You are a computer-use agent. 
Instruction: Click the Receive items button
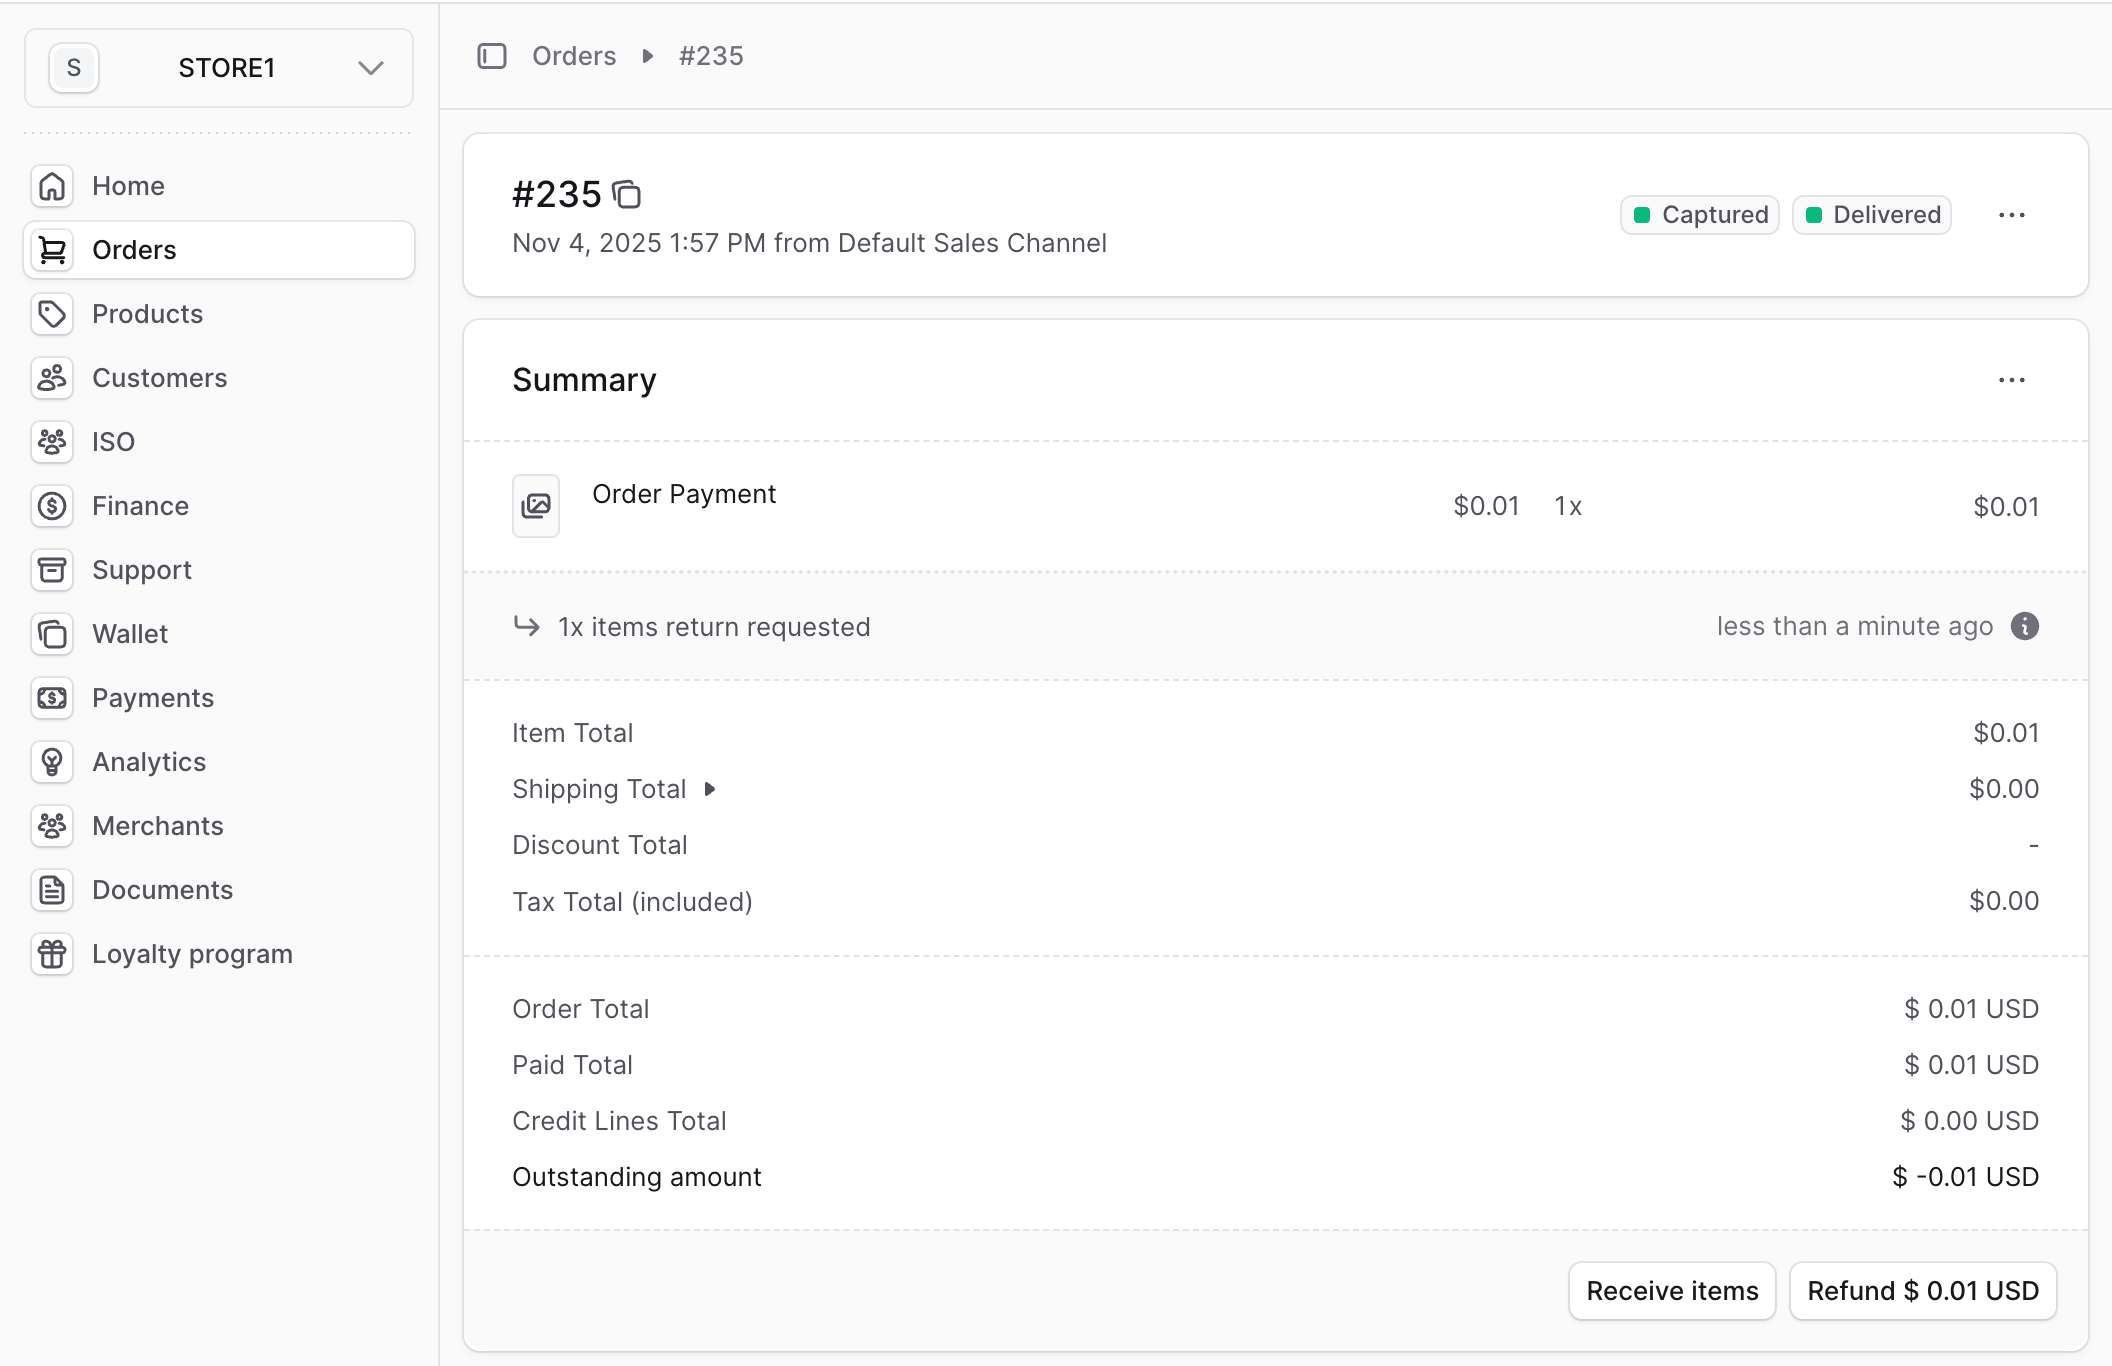[x=1671, y=1291]
